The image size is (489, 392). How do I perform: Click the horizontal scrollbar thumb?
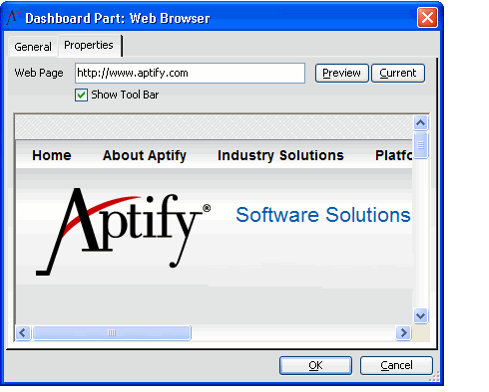(112, 333)
